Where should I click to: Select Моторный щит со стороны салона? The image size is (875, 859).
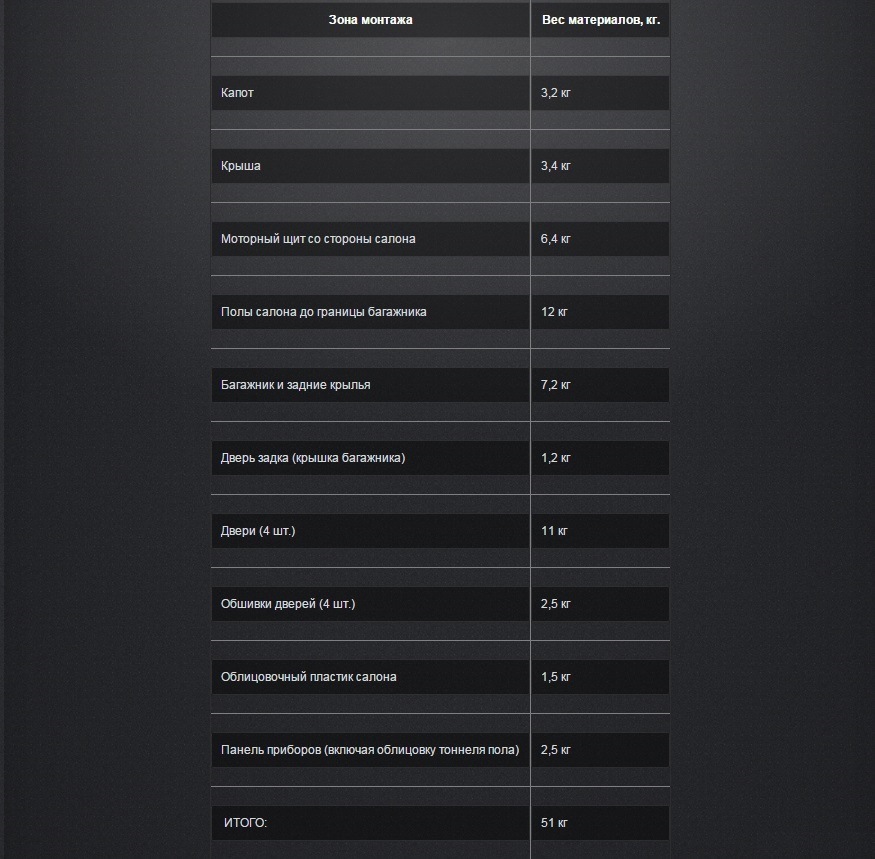371,239
